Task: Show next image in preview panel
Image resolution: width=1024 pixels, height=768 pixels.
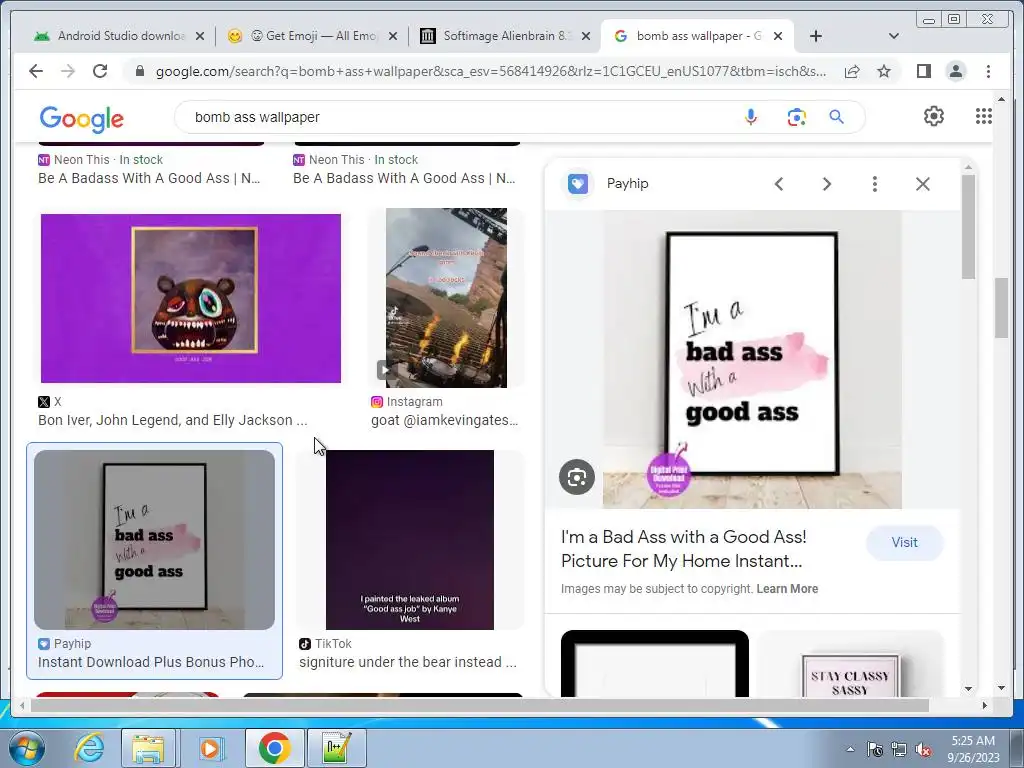Action: (827, 184)
